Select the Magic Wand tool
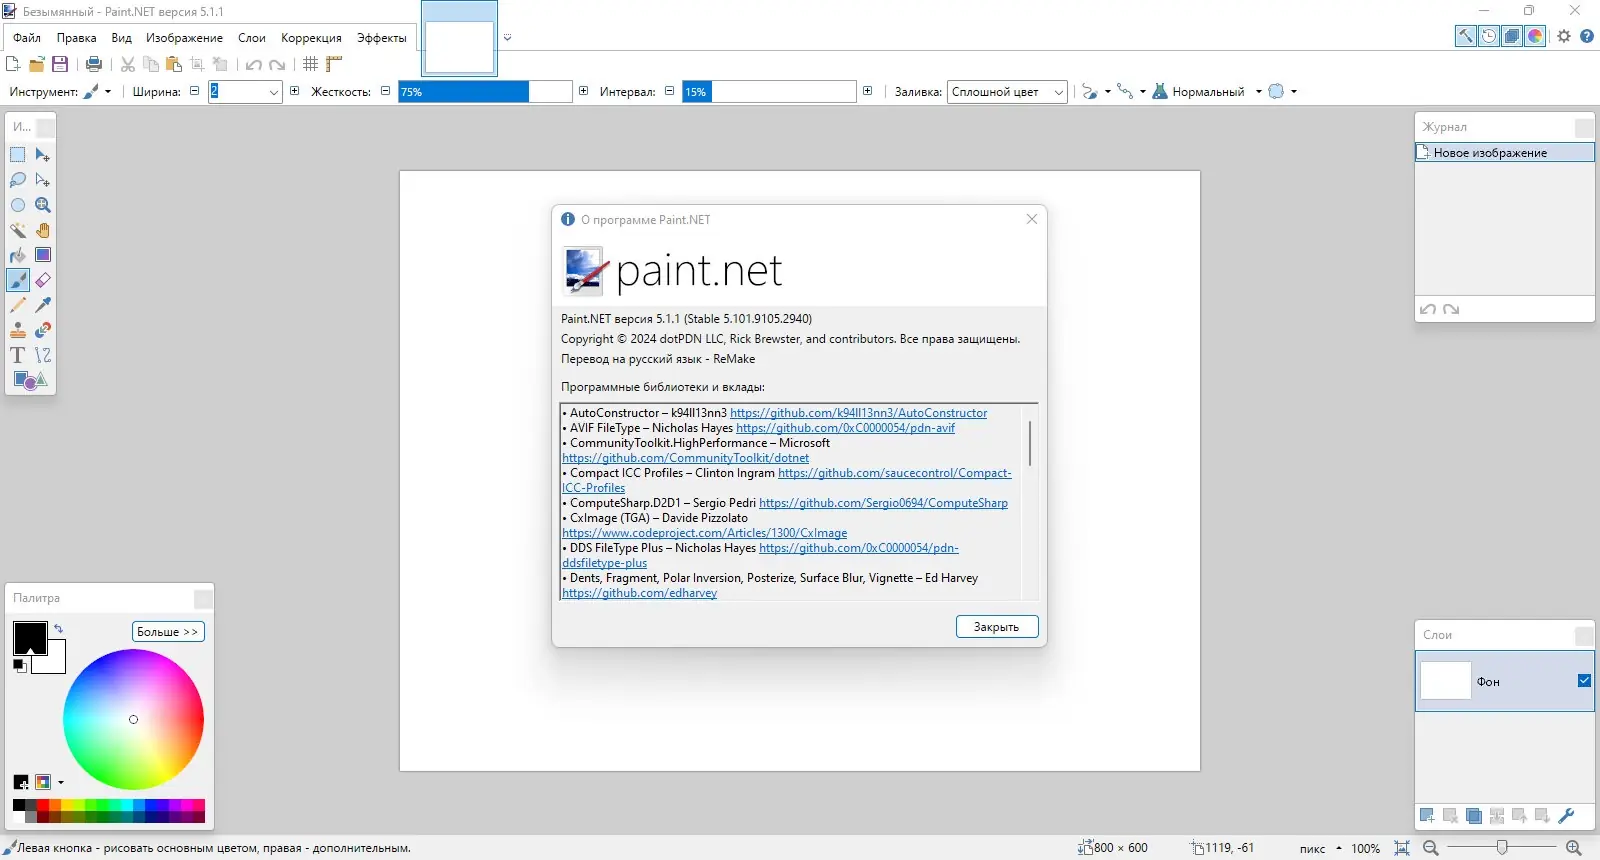Viewport: 1600px width, 860px height. [x=18, y=230]
